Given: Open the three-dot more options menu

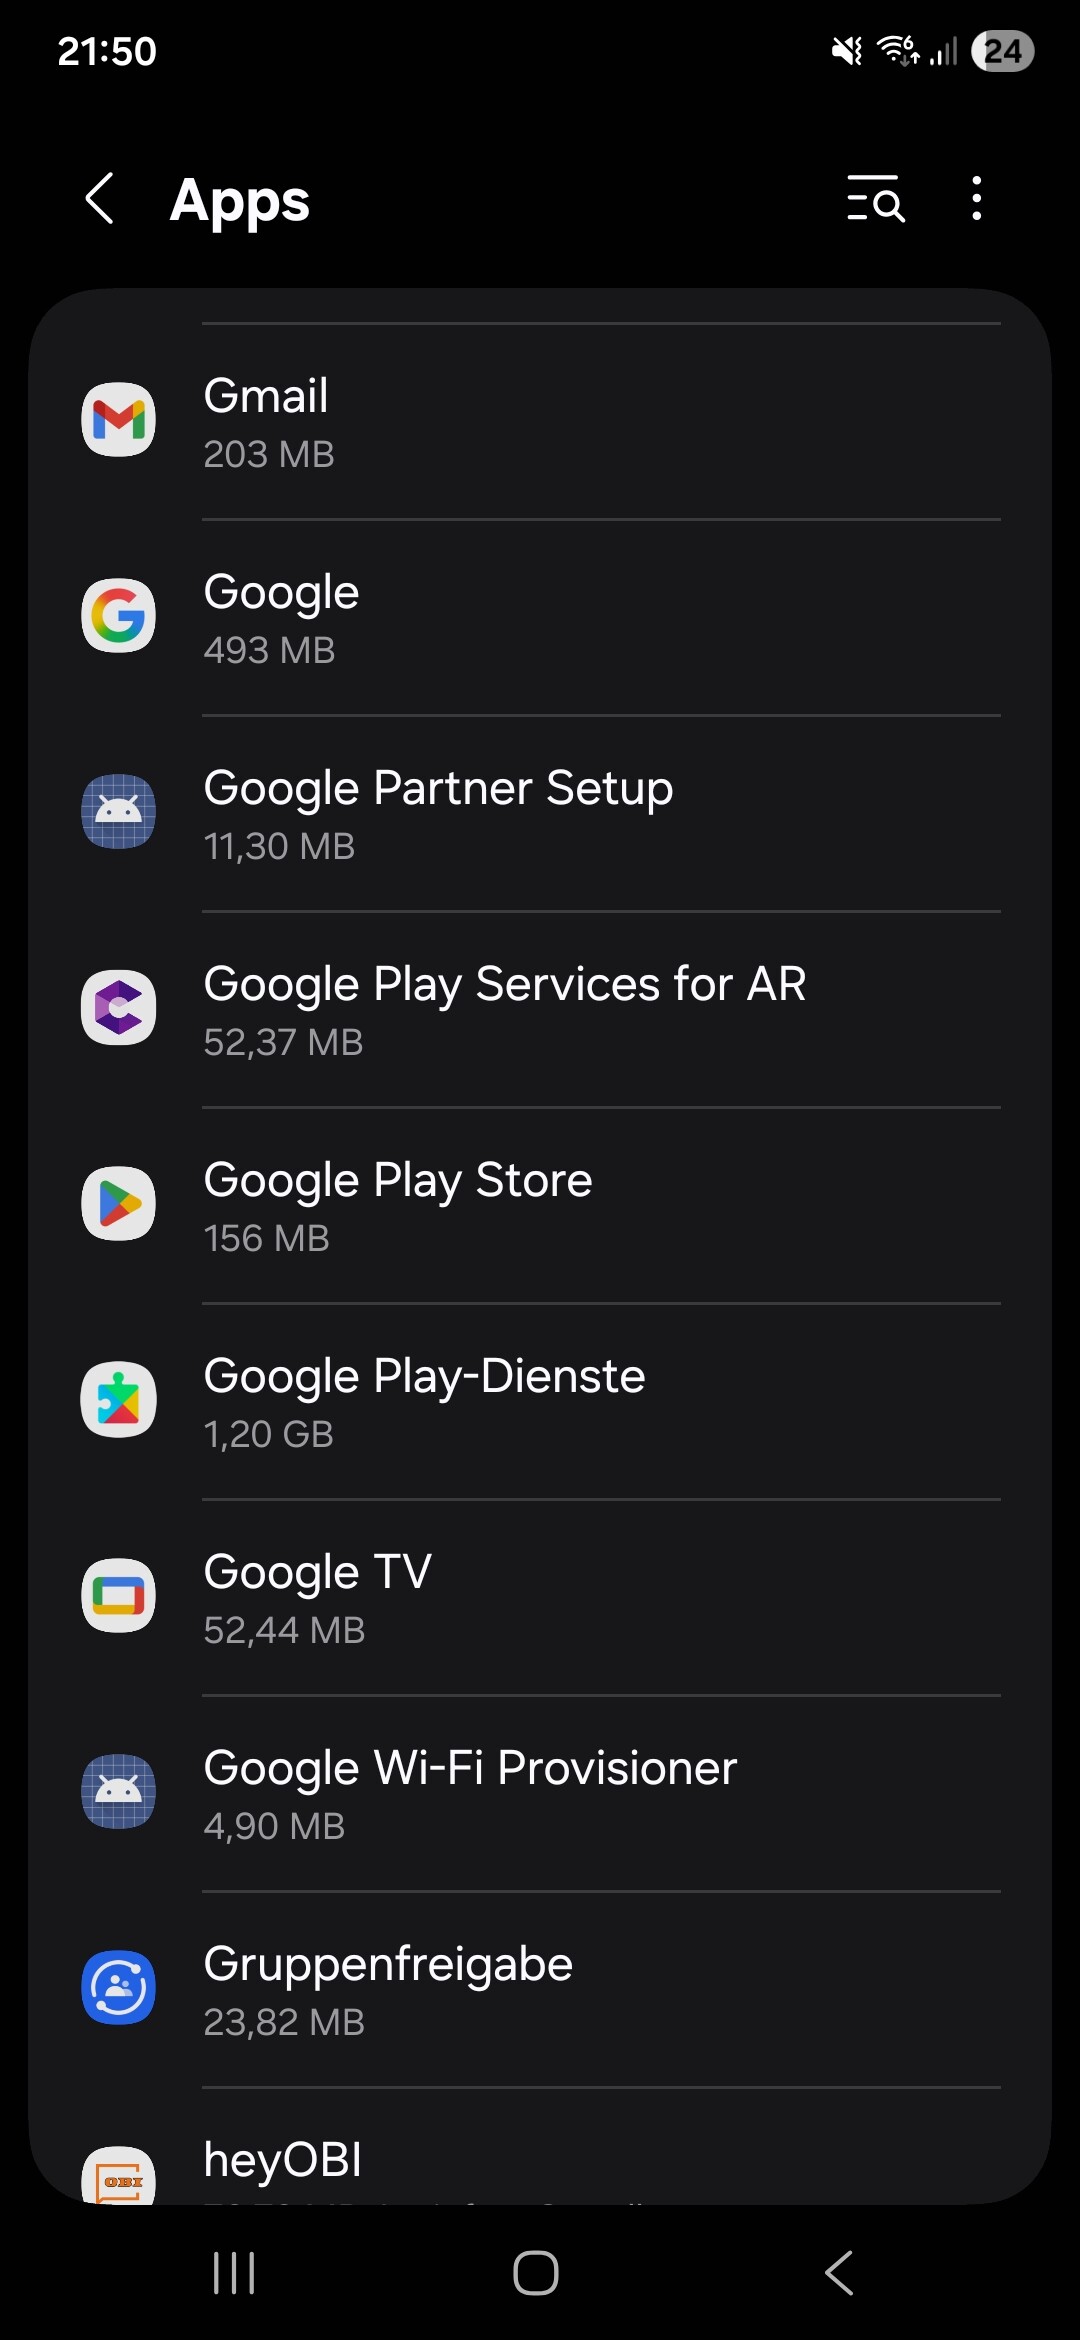Looking at the screenshot, I should (x=976, y=198).
